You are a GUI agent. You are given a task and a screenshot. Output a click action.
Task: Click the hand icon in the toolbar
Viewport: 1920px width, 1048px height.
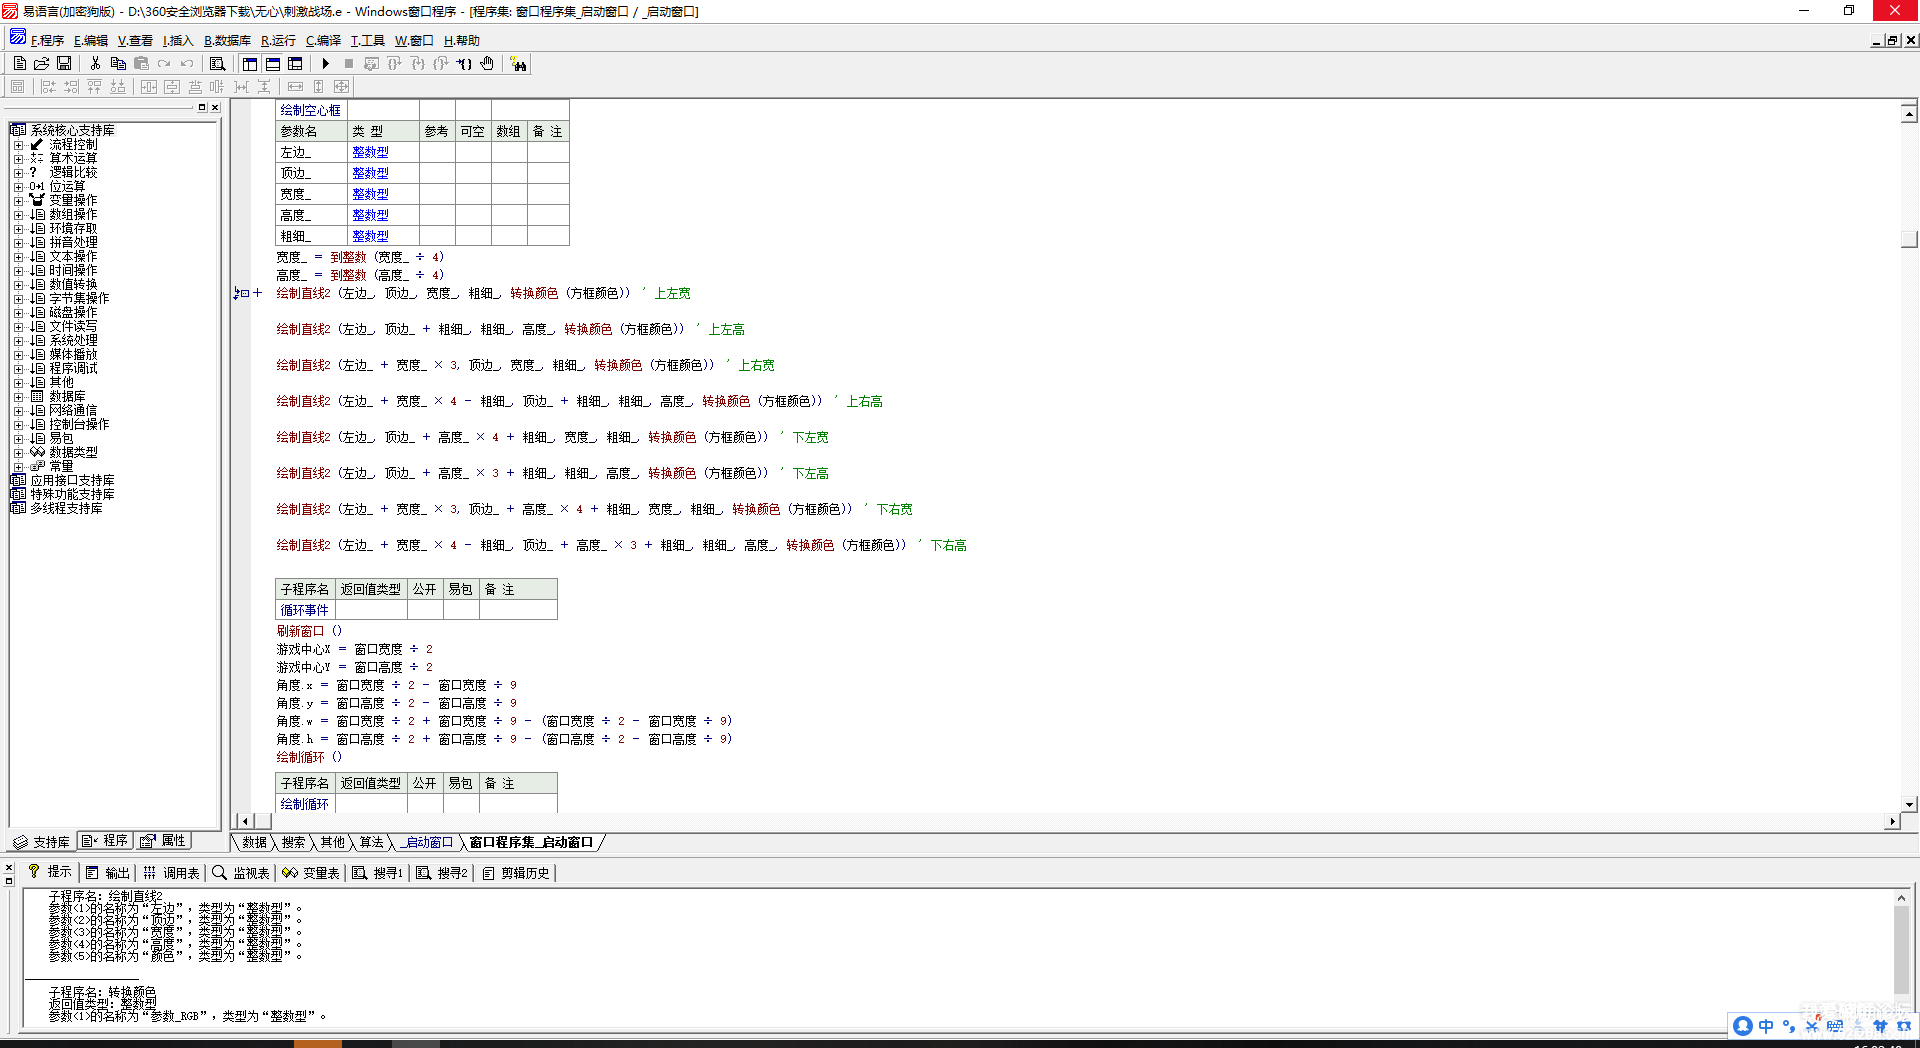pyautogui.click(x=487, y=64)
